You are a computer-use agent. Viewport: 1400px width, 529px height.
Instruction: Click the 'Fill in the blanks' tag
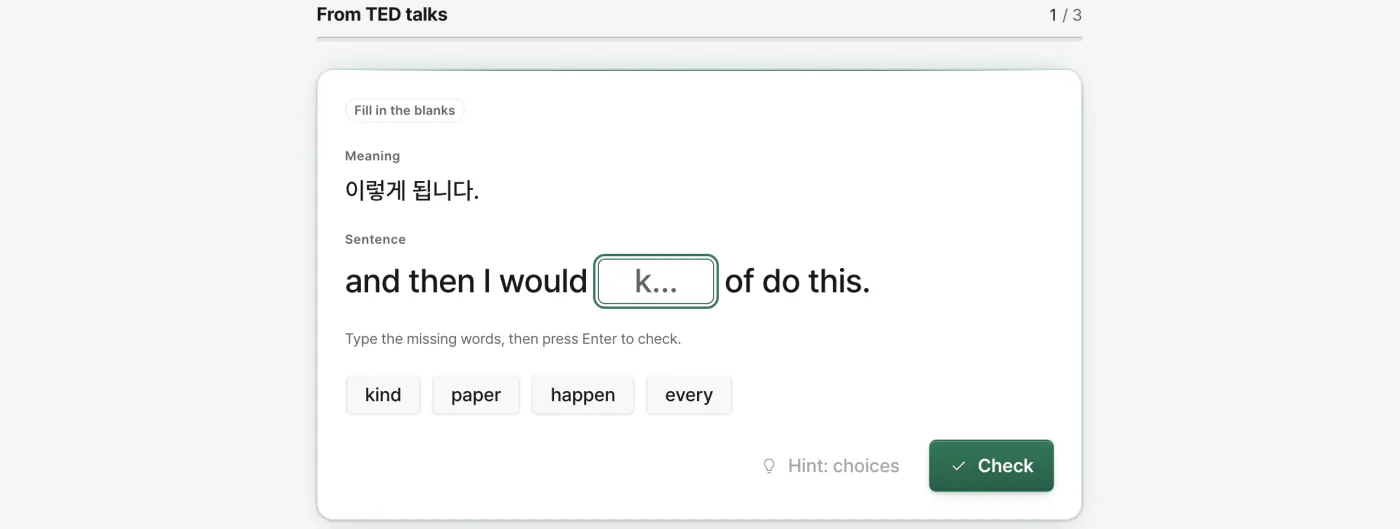tap(405, 110)
